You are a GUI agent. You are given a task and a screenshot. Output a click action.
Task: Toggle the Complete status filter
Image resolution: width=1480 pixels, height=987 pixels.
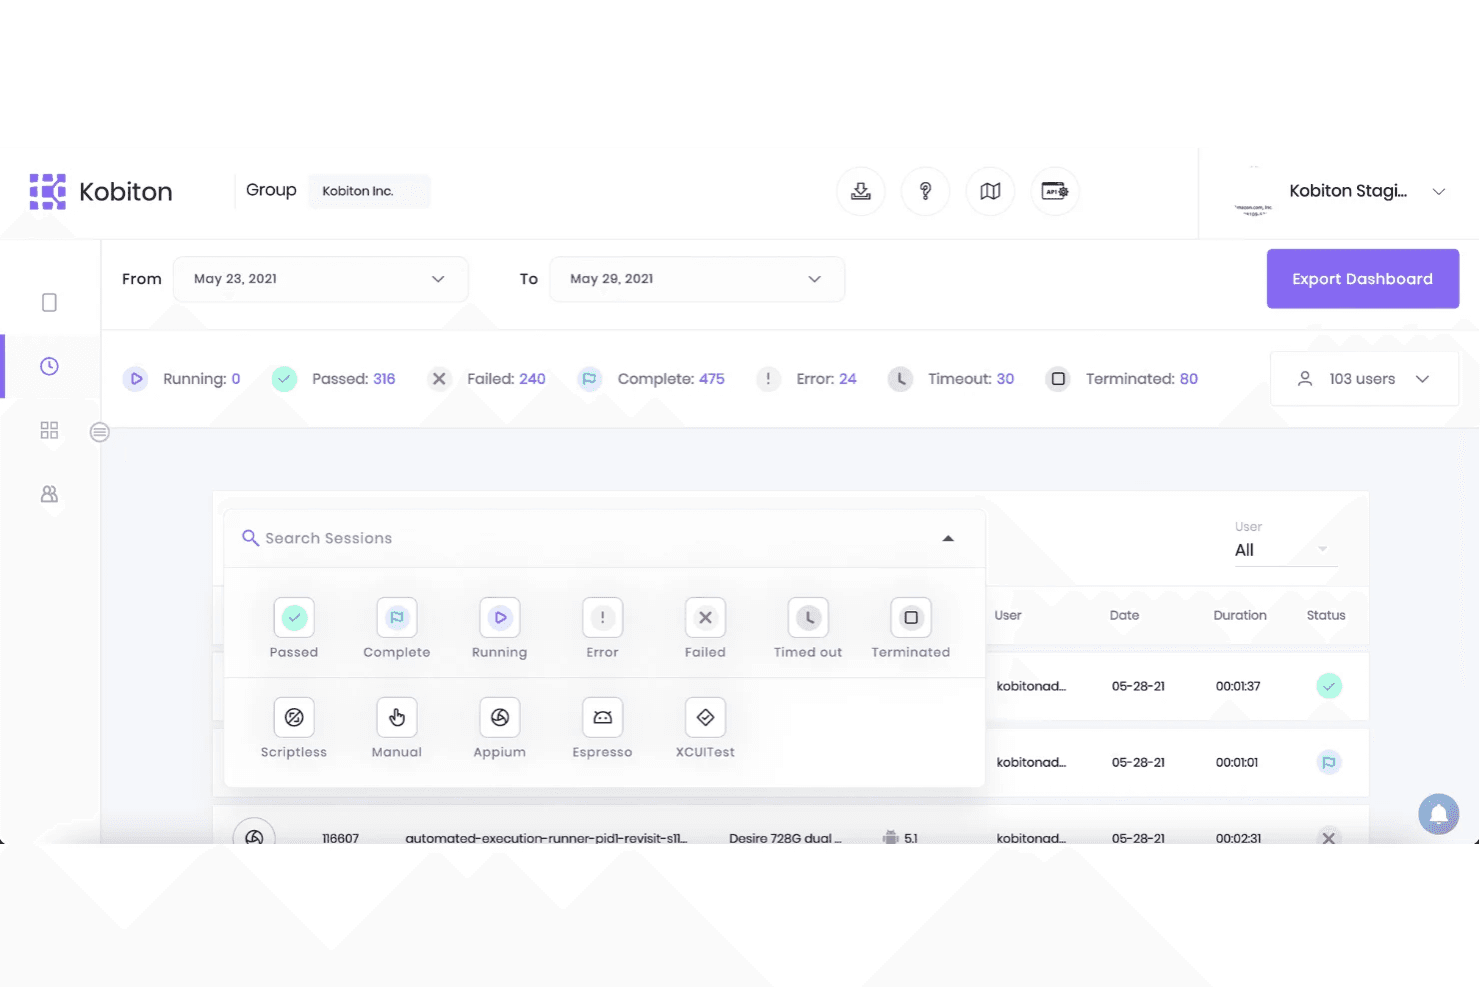397,618
